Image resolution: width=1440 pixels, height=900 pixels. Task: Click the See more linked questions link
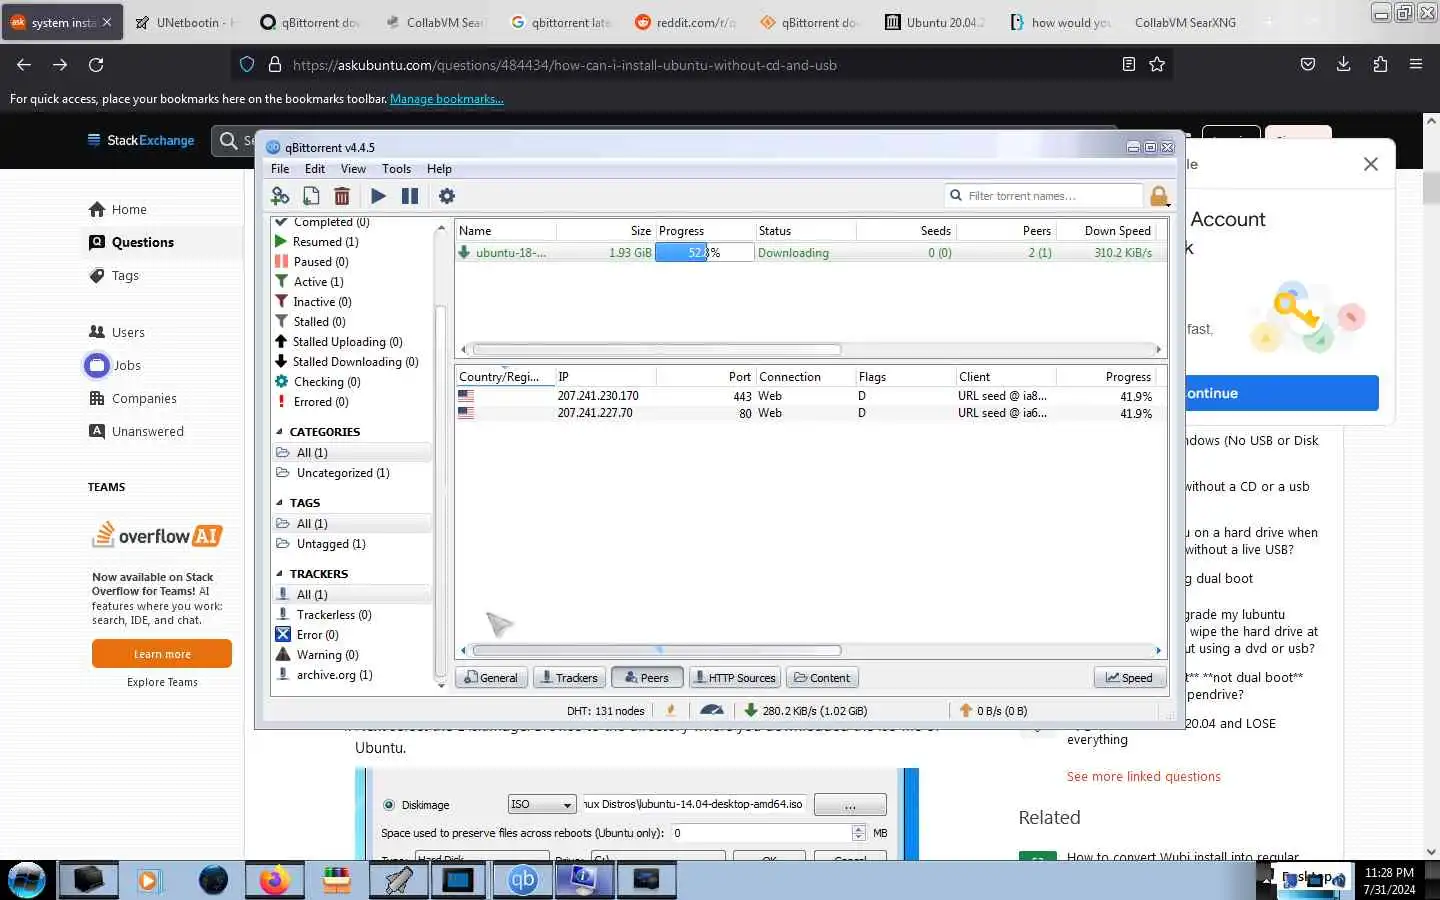tap(1143, 777)
